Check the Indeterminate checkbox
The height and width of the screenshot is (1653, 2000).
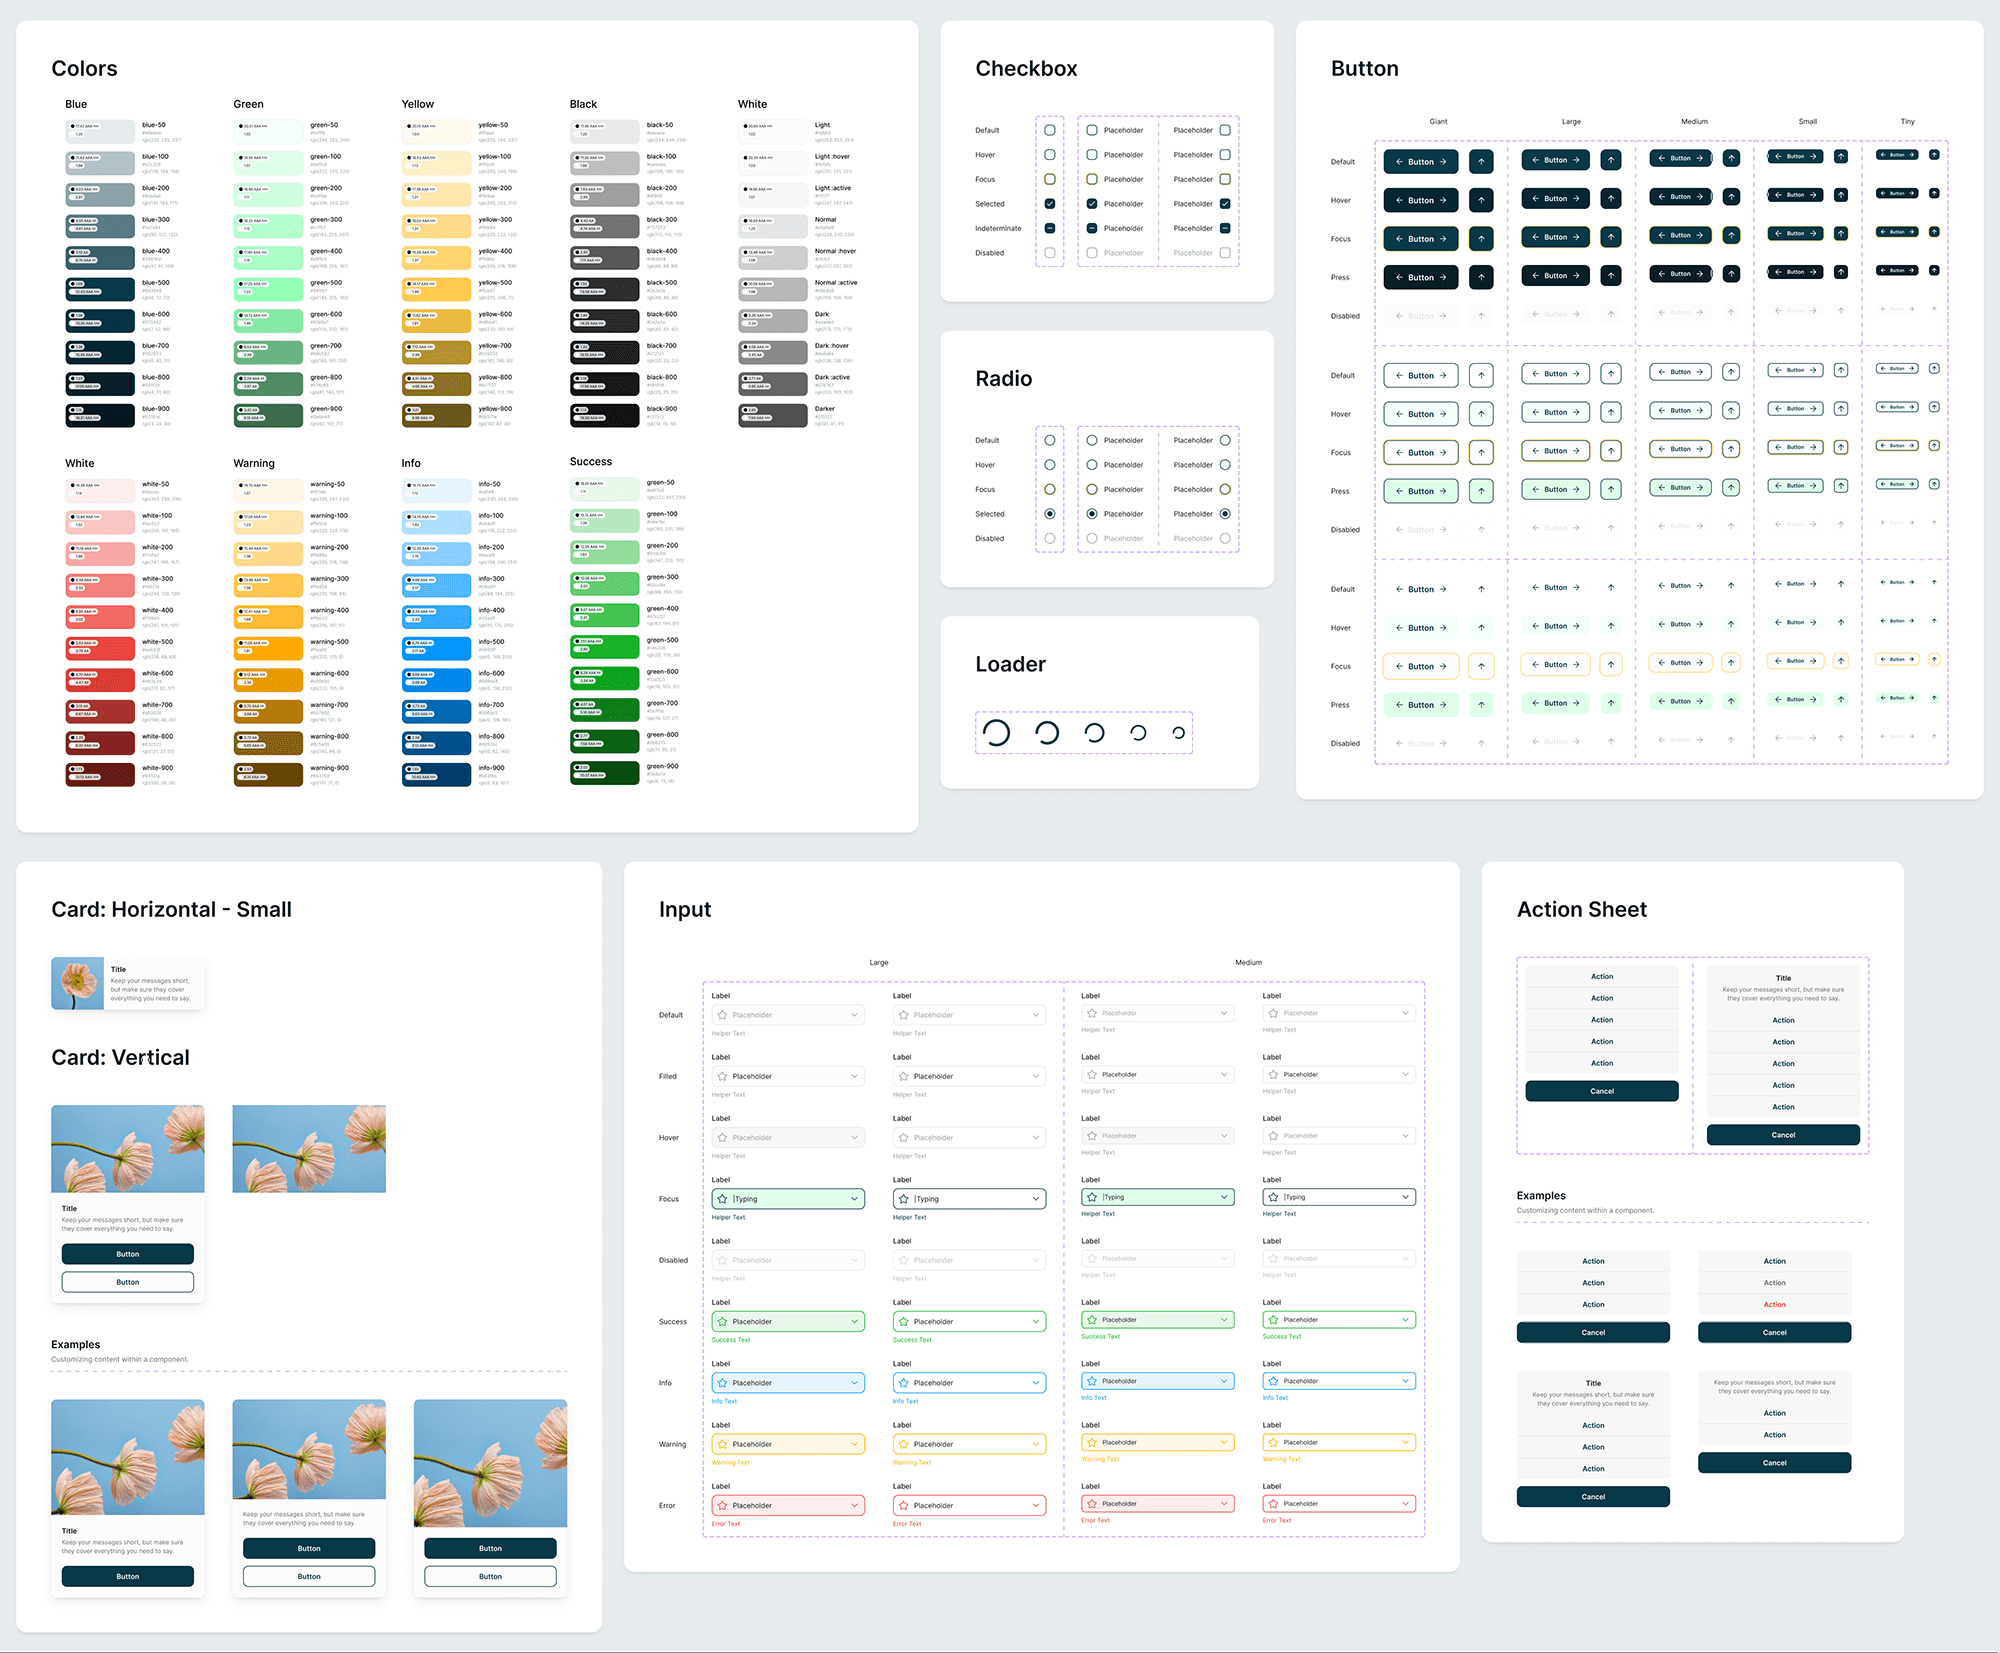click(x=1049, y=228)
